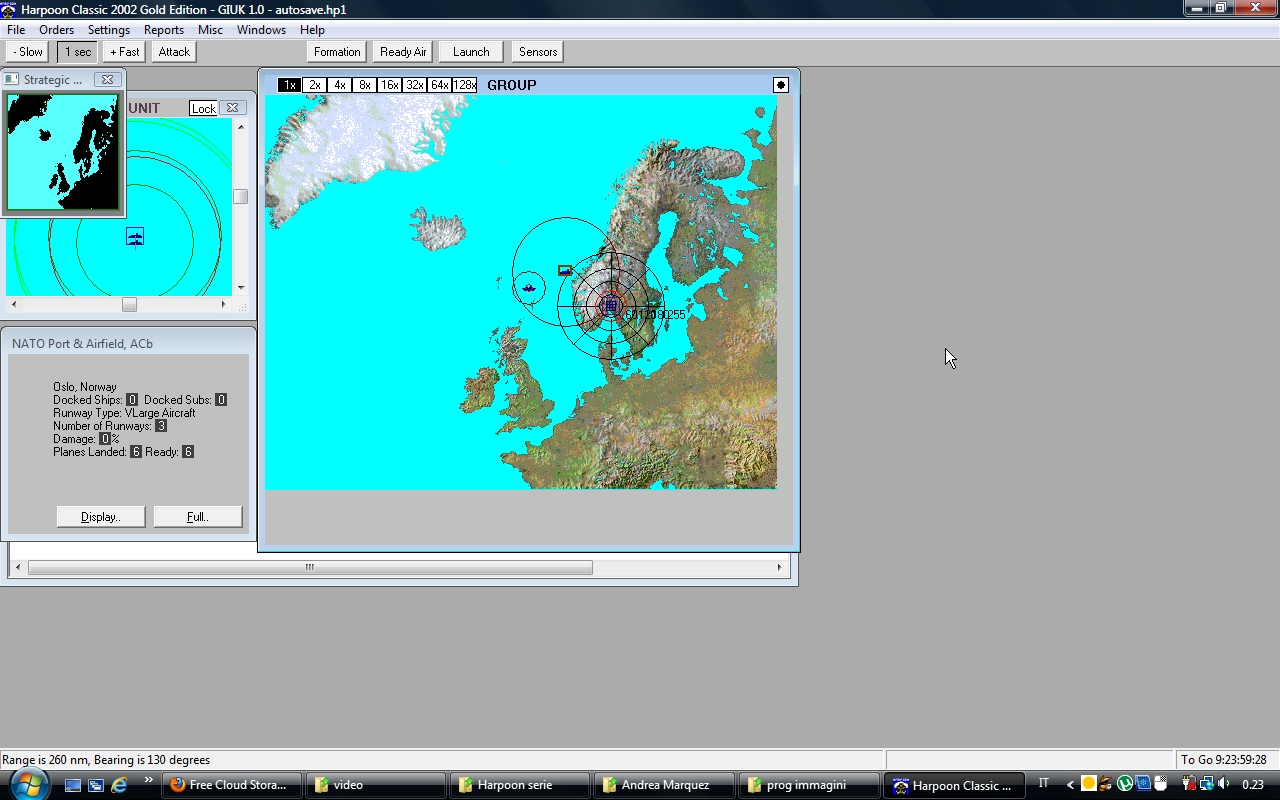Close the Strategic map window
Image resolution: width=1280 pixels, height=800 pixels.
point(107,79)
